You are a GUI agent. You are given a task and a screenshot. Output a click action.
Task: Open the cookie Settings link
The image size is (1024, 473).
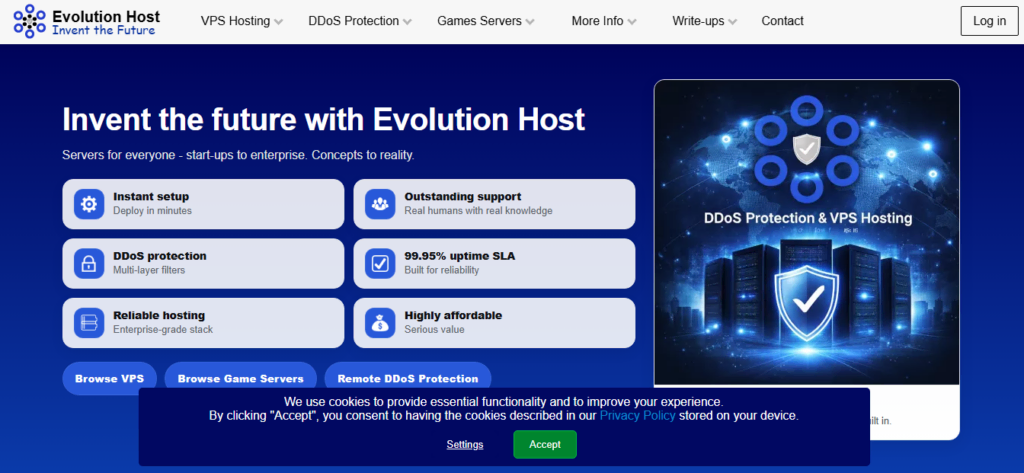(465, 444)
